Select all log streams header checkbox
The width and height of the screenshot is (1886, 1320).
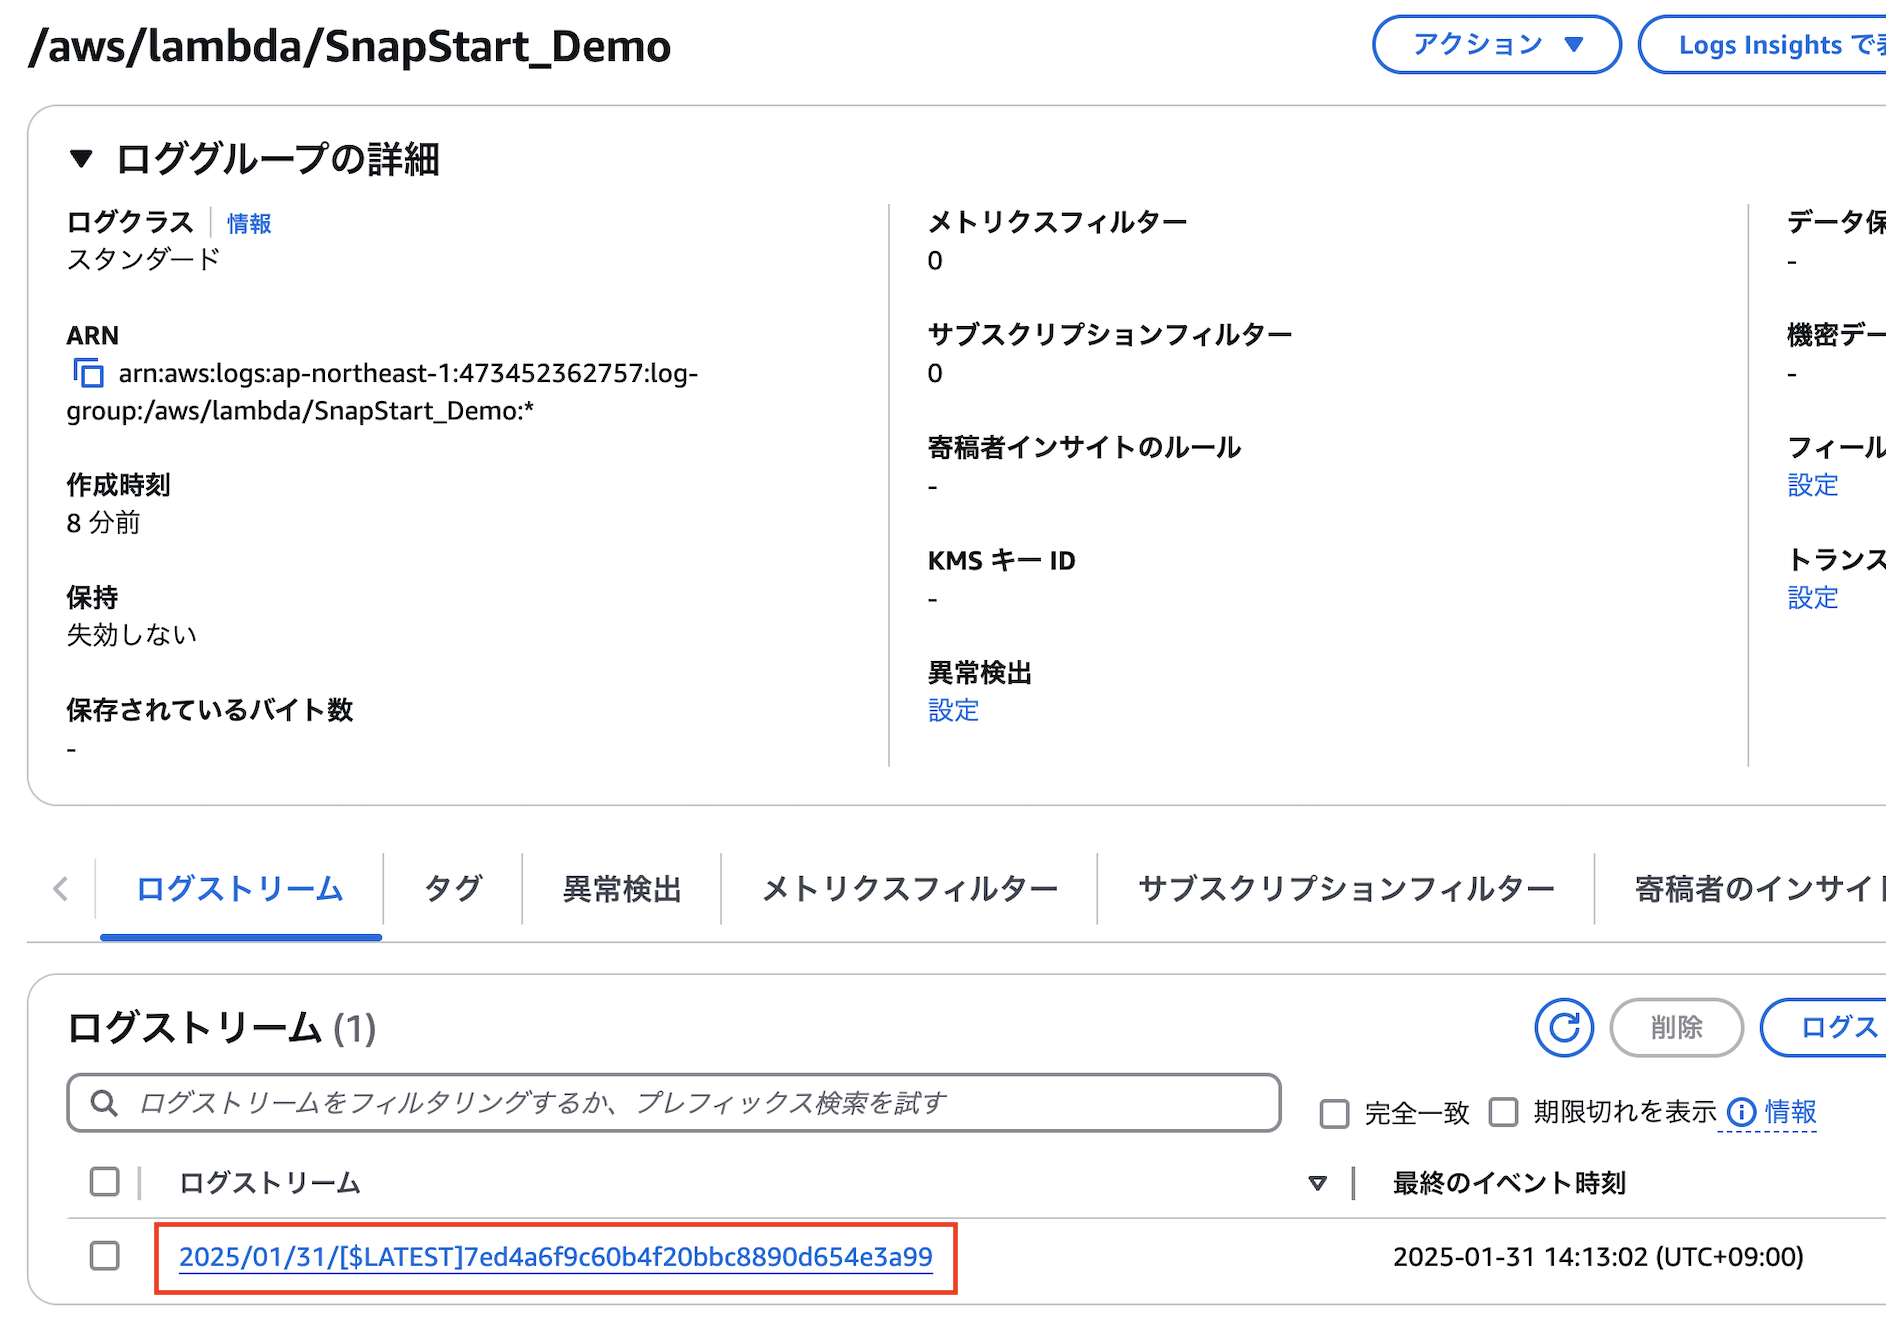point(104,1182)
